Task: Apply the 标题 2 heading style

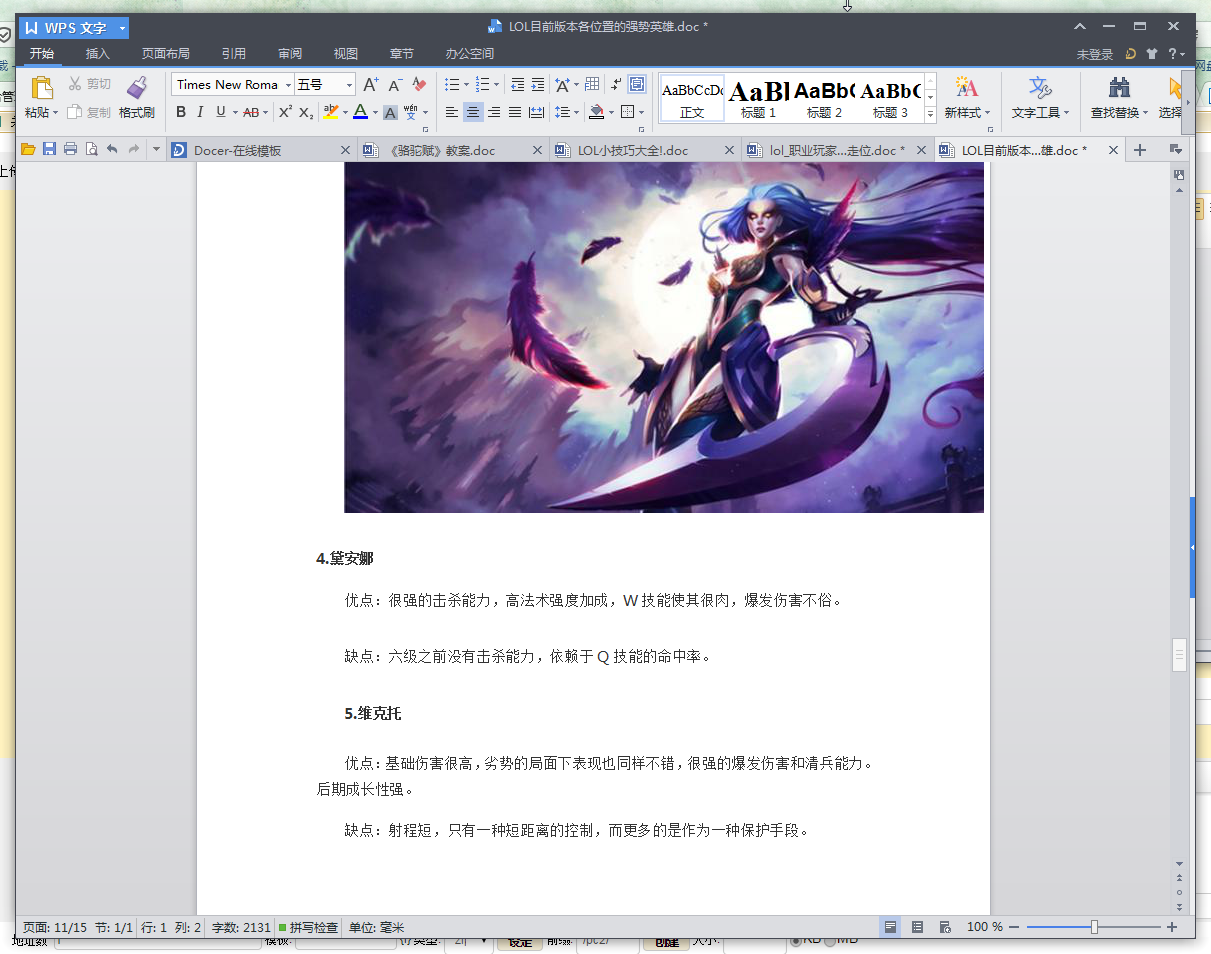Action: point(825,98)
